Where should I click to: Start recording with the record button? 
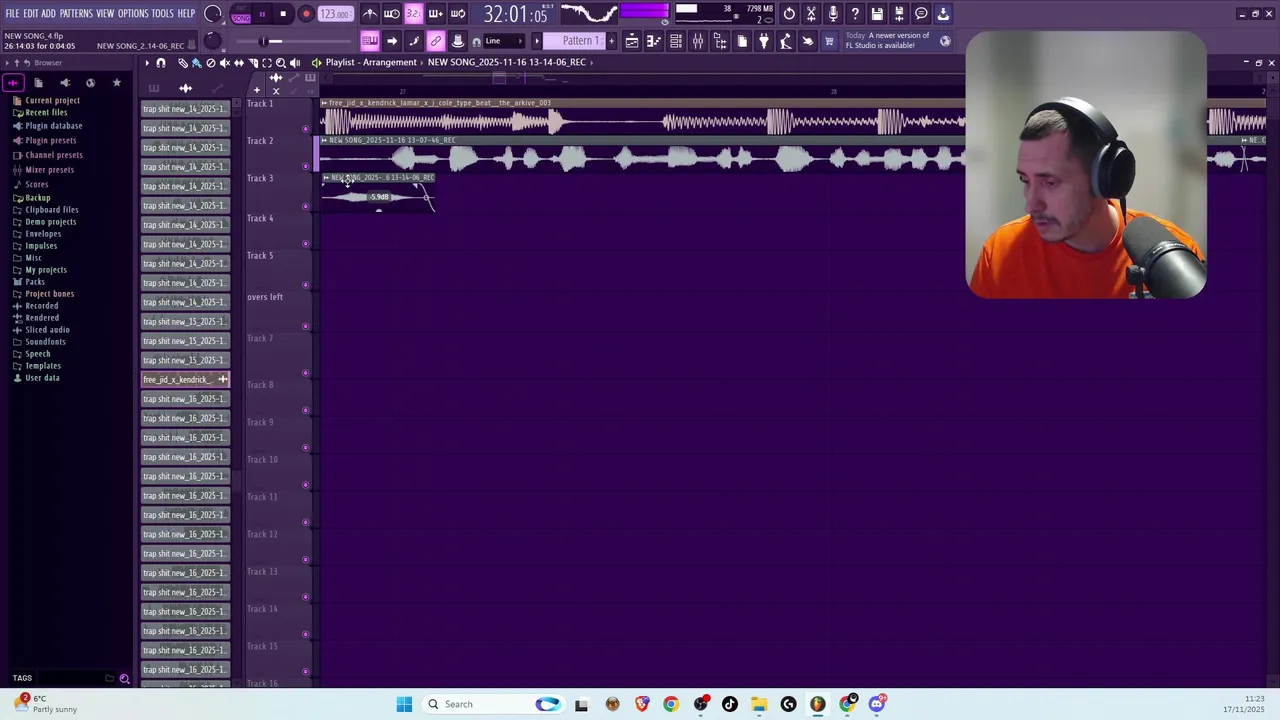pos(306,14)
